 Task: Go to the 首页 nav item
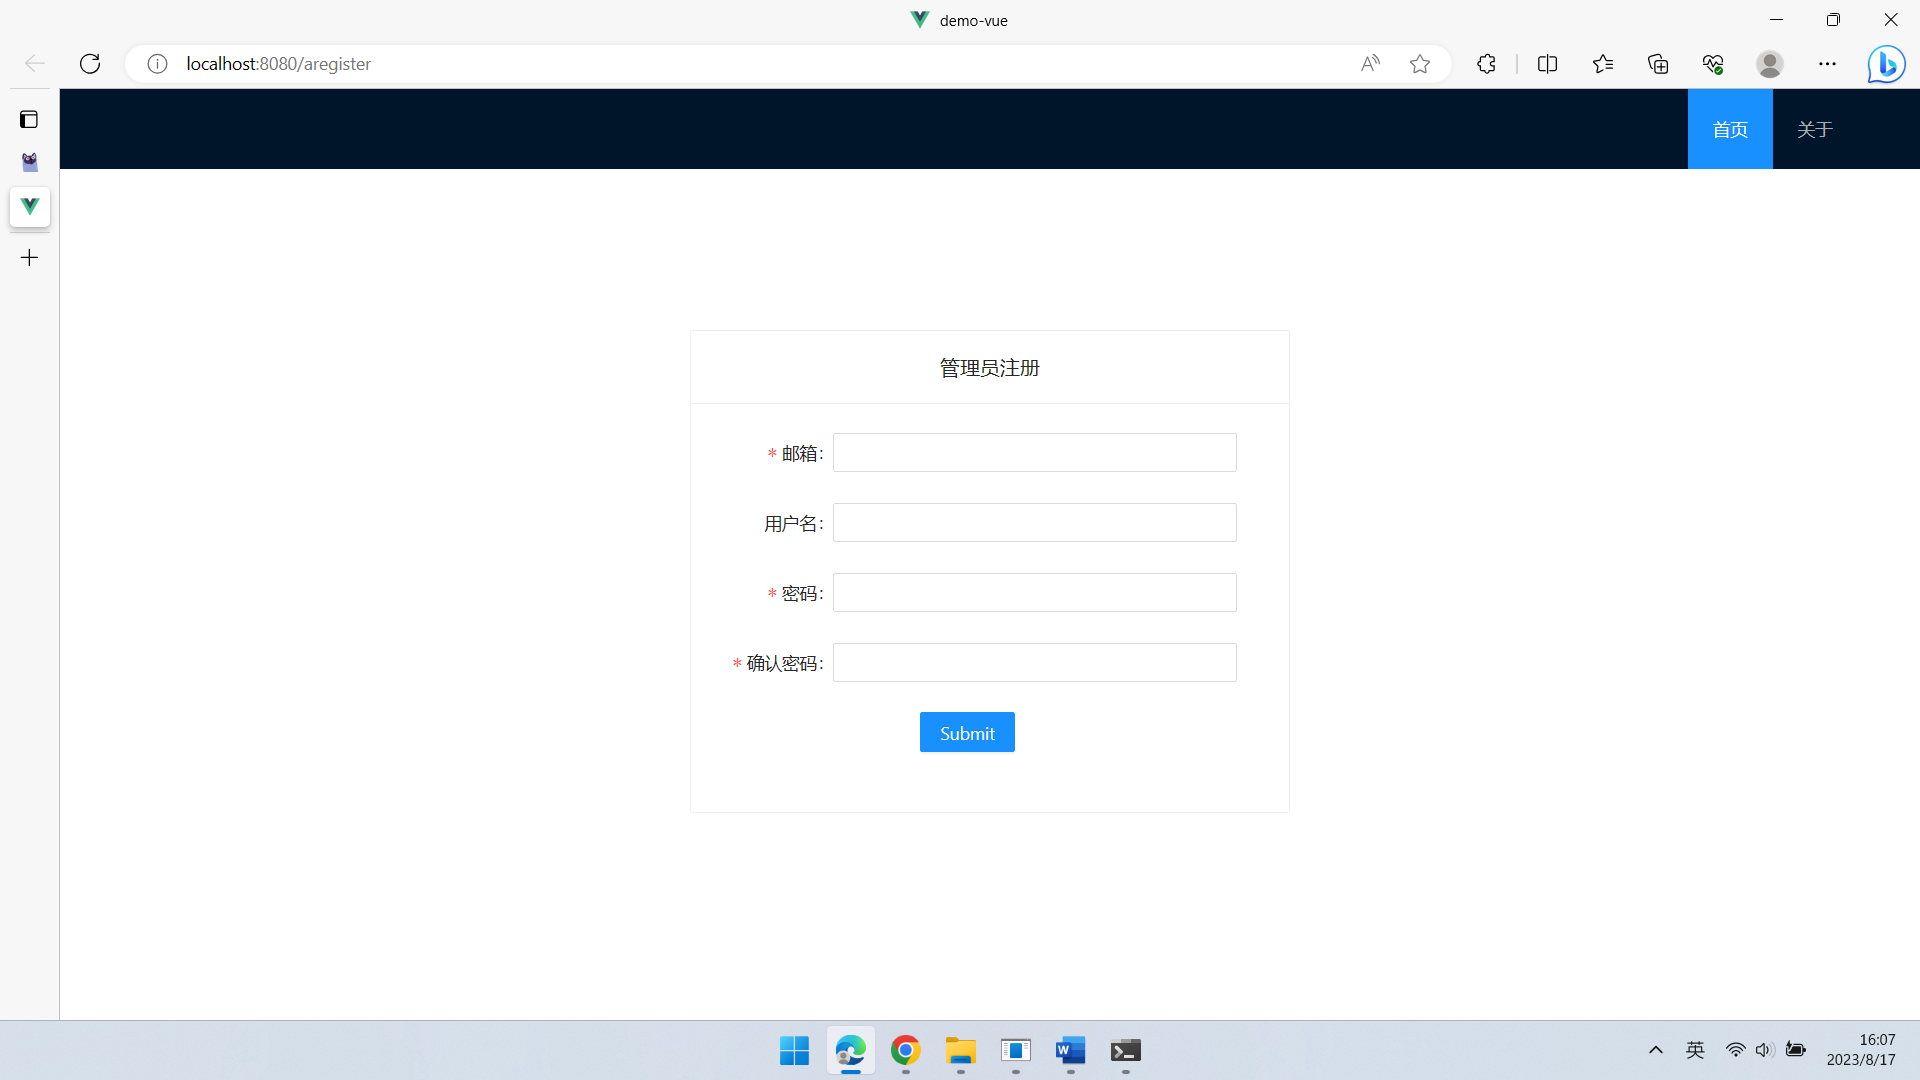point(1730,129)
